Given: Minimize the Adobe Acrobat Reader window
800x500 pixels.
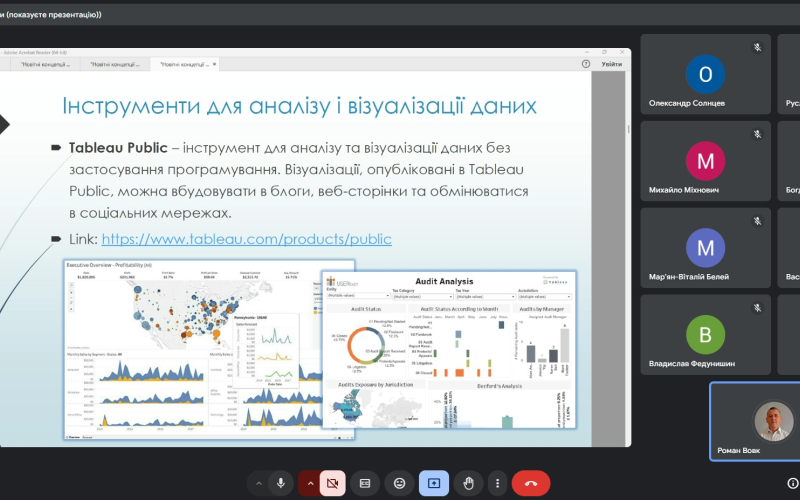Looking at the screenshot, I should [x=587, y=52].
